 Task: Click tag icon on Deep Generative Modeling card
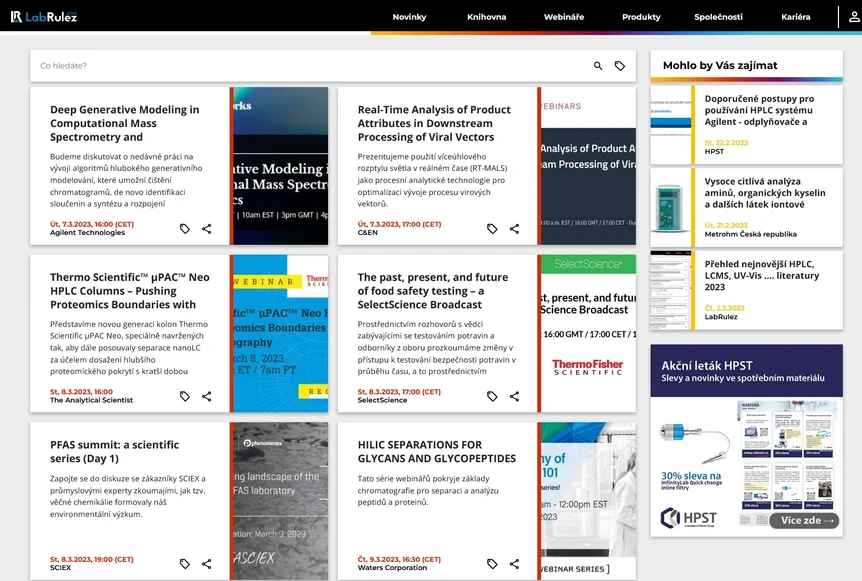click(185, 229)
